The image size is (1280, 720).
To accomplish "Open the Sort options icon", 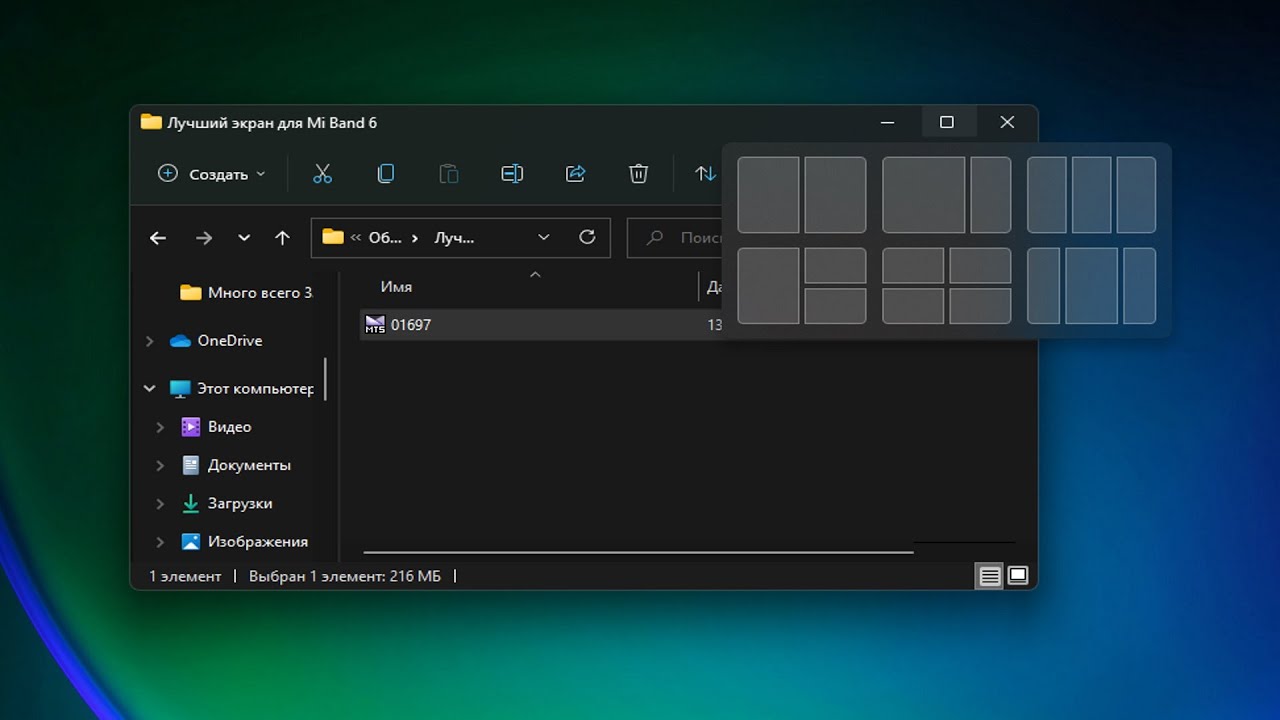I will click(706, 174).
